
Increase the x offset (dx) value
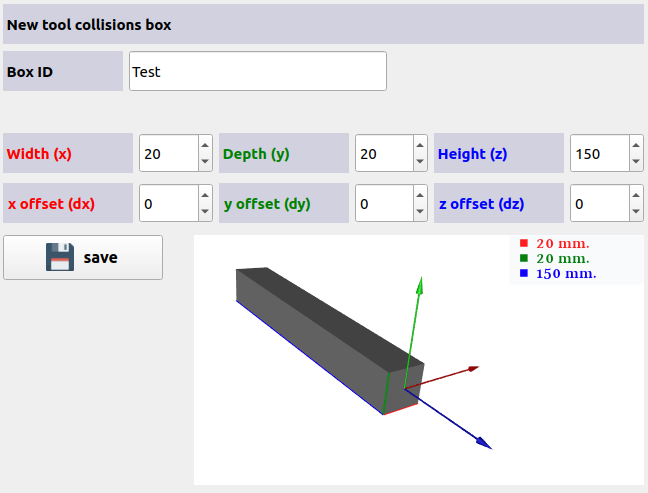pyautogui.click(x=205, y=195)
